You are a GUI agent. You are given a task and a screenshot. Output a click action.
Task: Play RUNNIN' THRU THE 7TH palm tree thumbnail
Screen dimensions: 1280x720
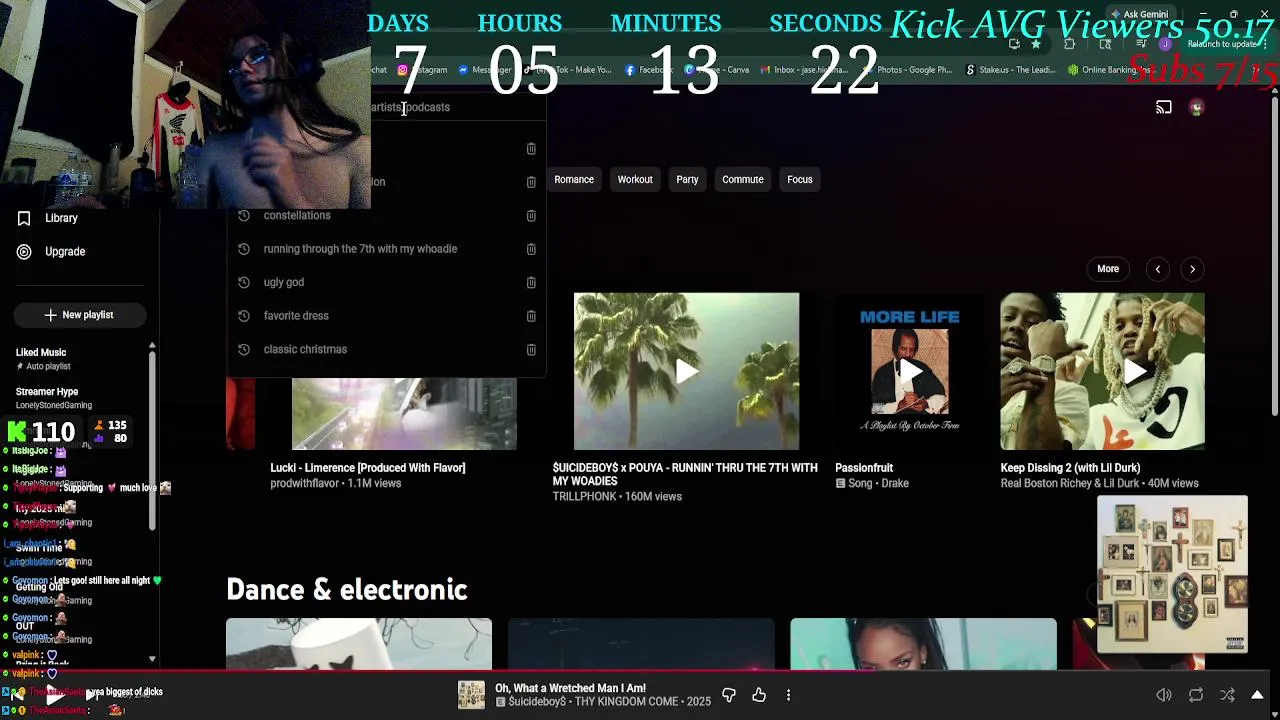686,372
